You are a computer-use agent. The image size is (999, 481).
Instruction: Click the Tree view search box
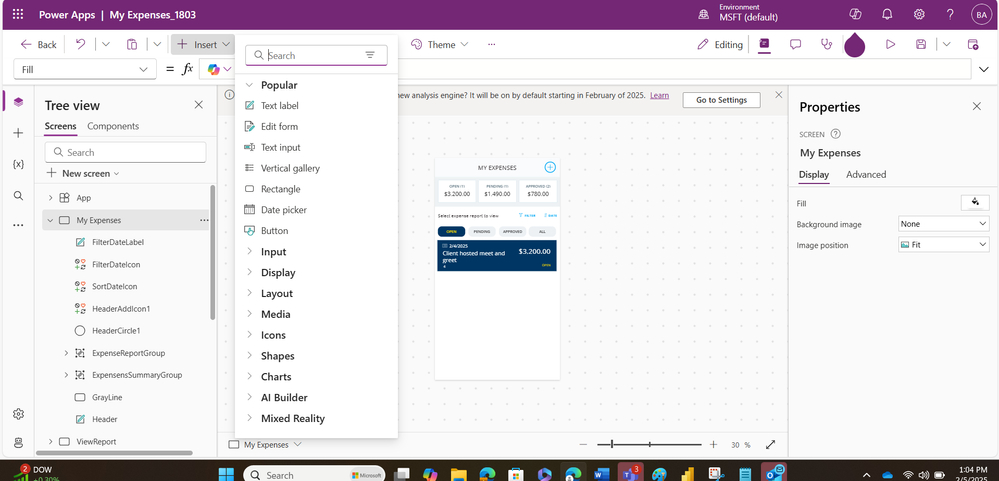[x=126, y=152]
